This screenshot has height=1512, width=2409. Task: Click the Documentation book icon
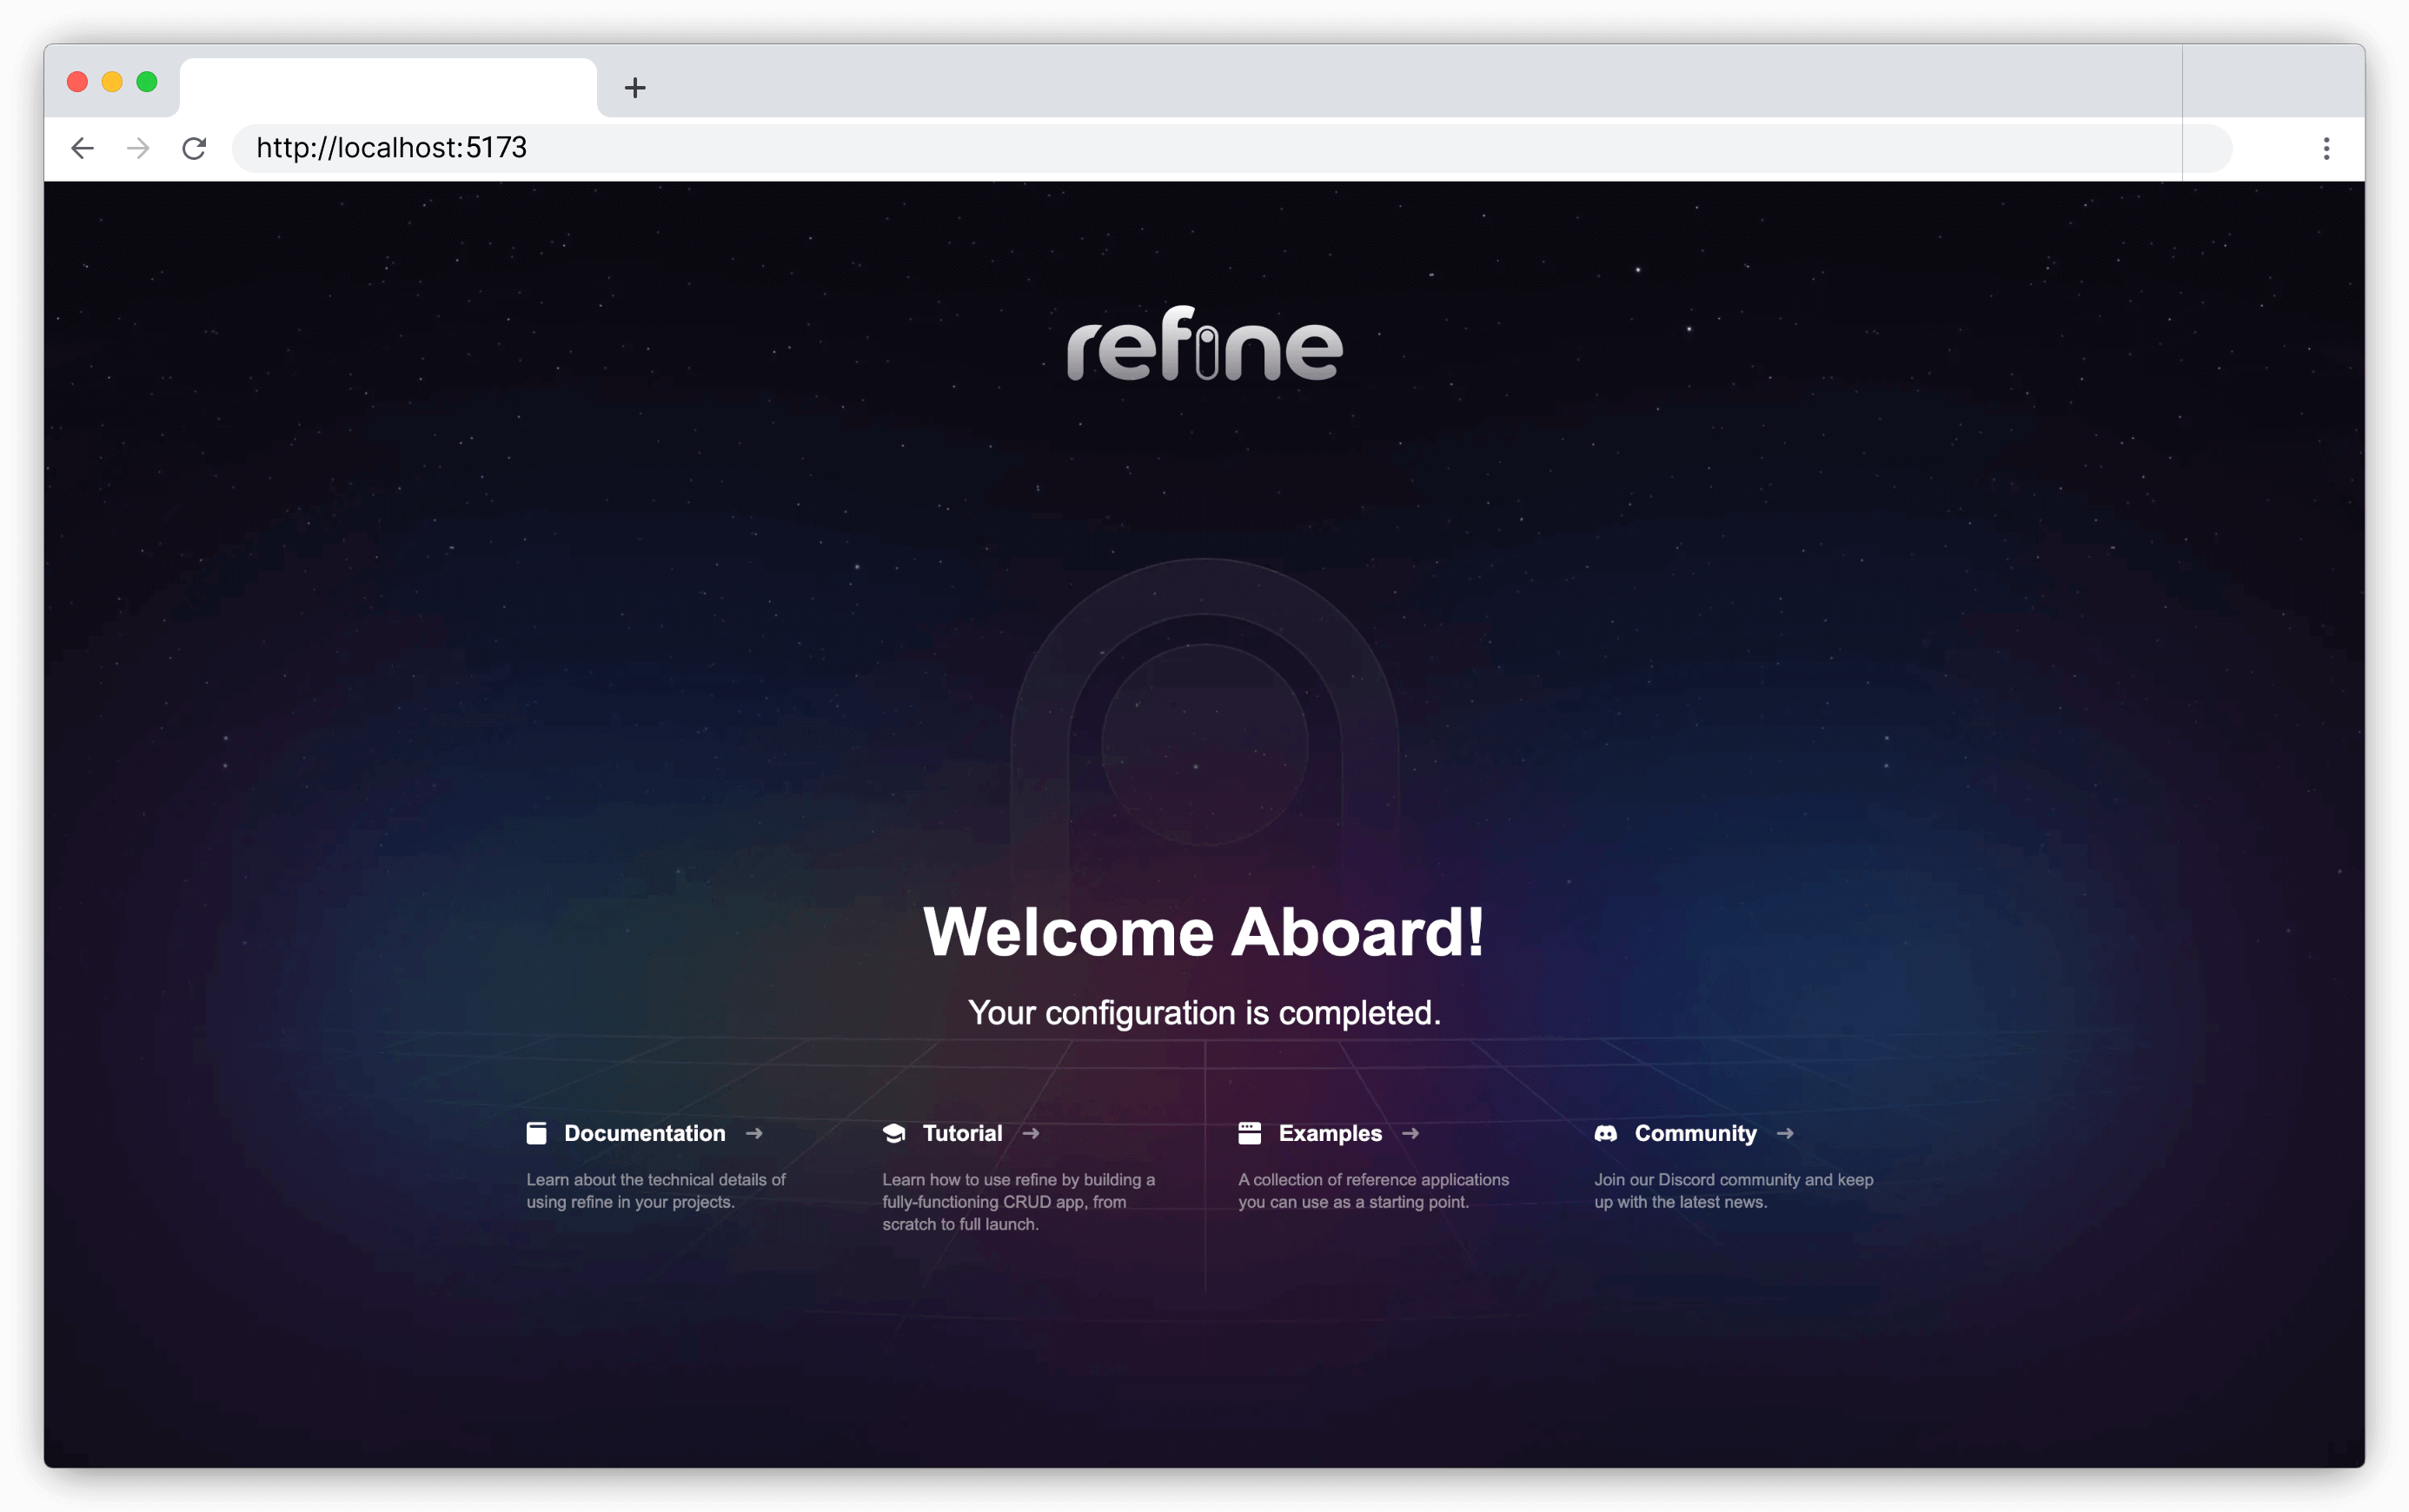pos(536,1133)
